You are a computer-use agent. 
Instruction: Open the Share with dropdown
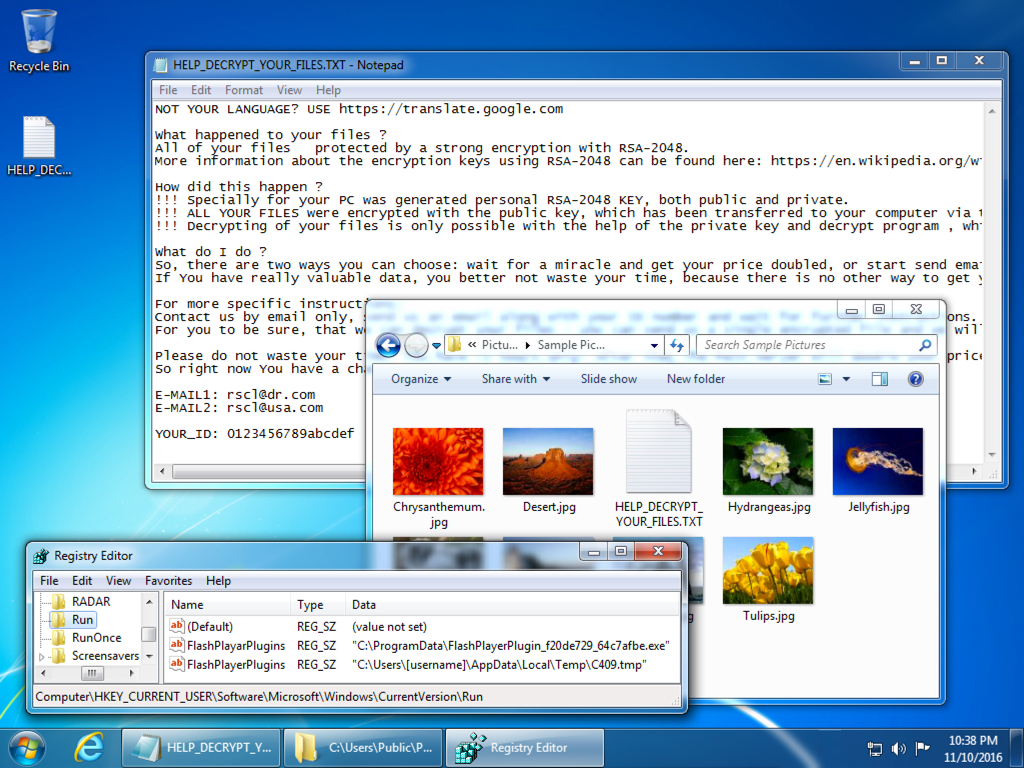tap(515, 379)
